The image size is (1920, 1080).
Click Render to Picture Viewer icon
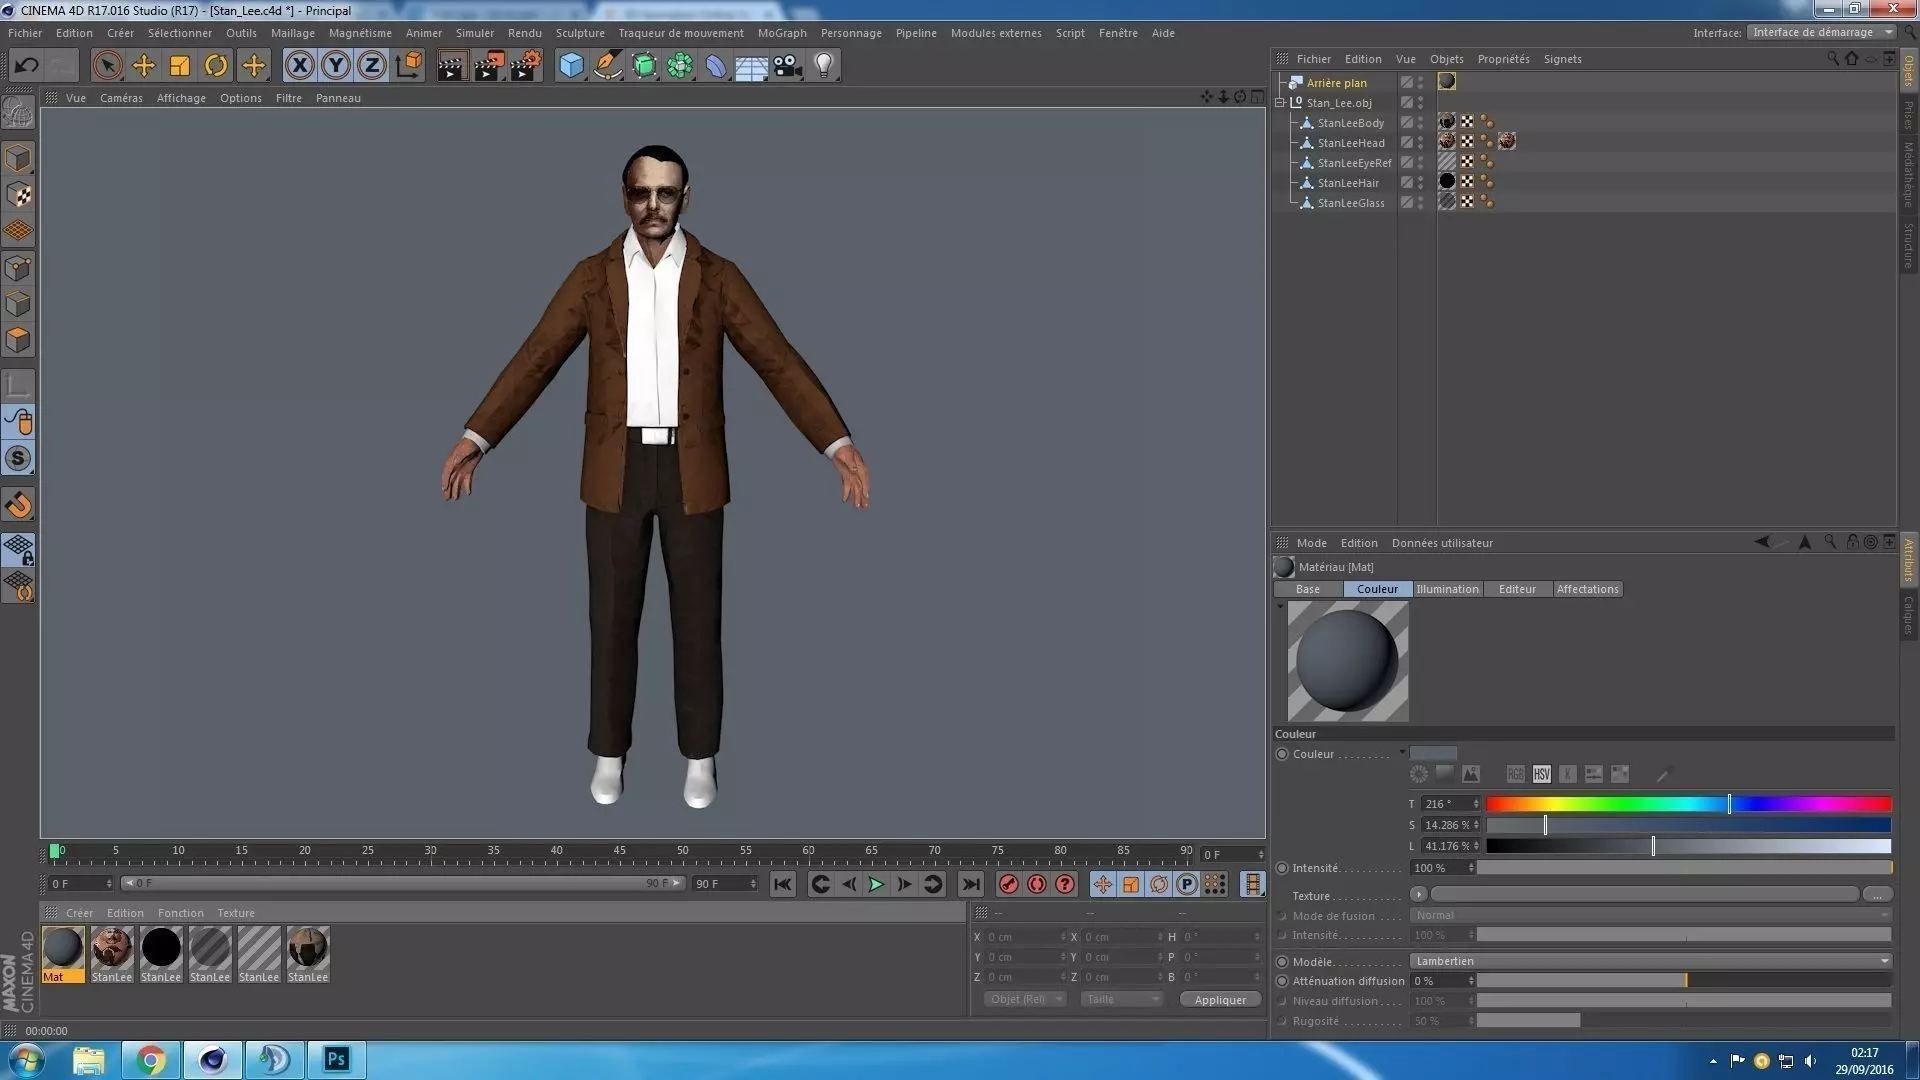point(488,66)
